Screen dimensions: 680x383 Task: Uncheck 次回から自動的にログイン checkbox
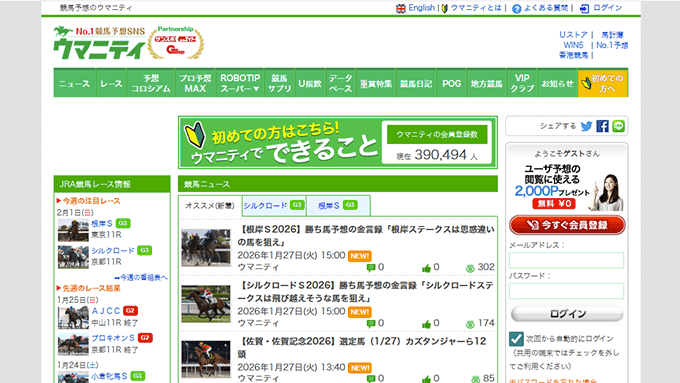click(516, 339)
